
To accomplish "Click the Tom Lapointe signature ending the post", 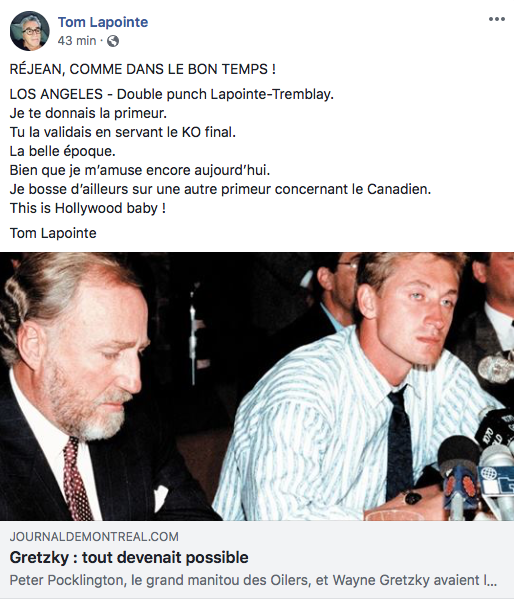I will (x=53, y=233).
